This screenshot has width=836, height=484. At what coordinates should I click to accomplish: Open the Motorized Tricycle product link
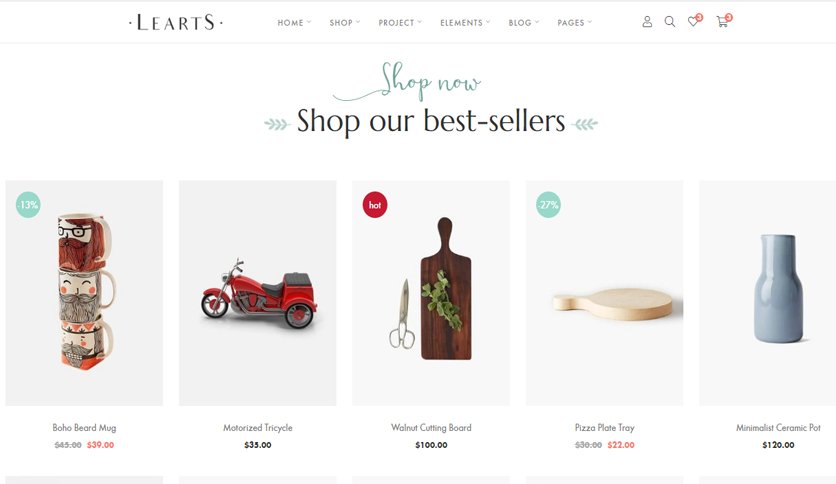point(258,427)
